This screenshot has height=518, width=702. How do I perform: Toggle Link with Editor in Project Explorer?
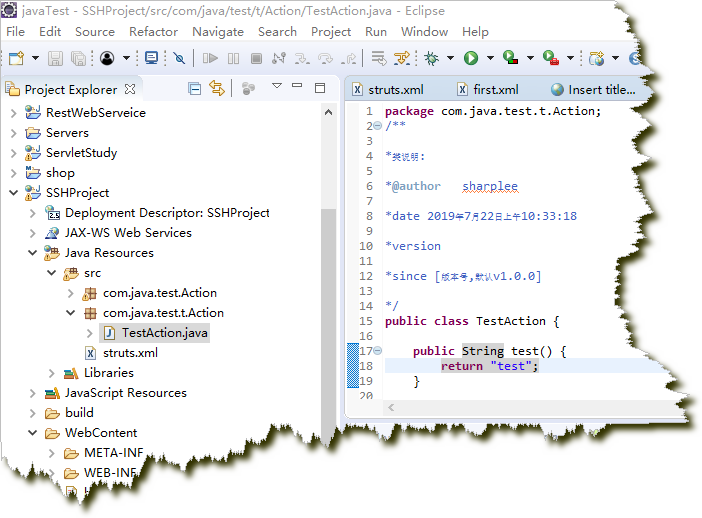tap(216, 89)
